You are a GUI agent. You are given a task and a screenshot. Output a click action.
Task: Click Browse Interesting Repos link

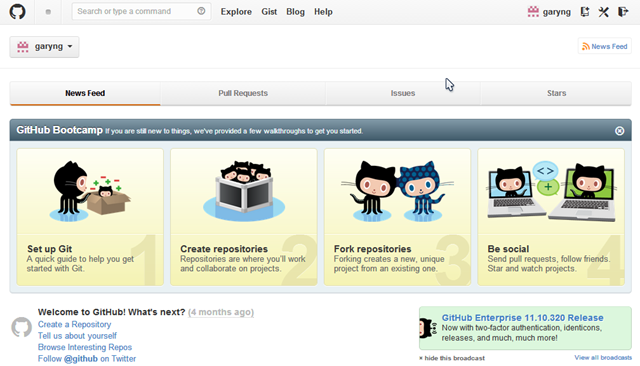[x=85, y=347]
